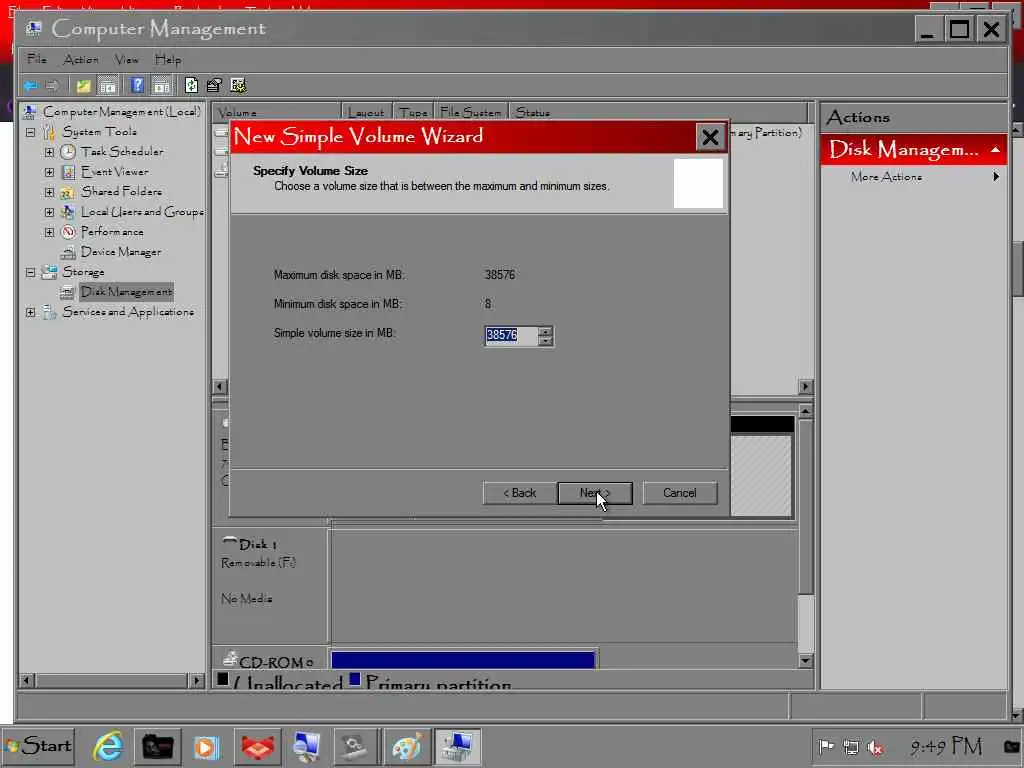
Task: Click the Local Users and Groups icon
Action: point(68,212)
